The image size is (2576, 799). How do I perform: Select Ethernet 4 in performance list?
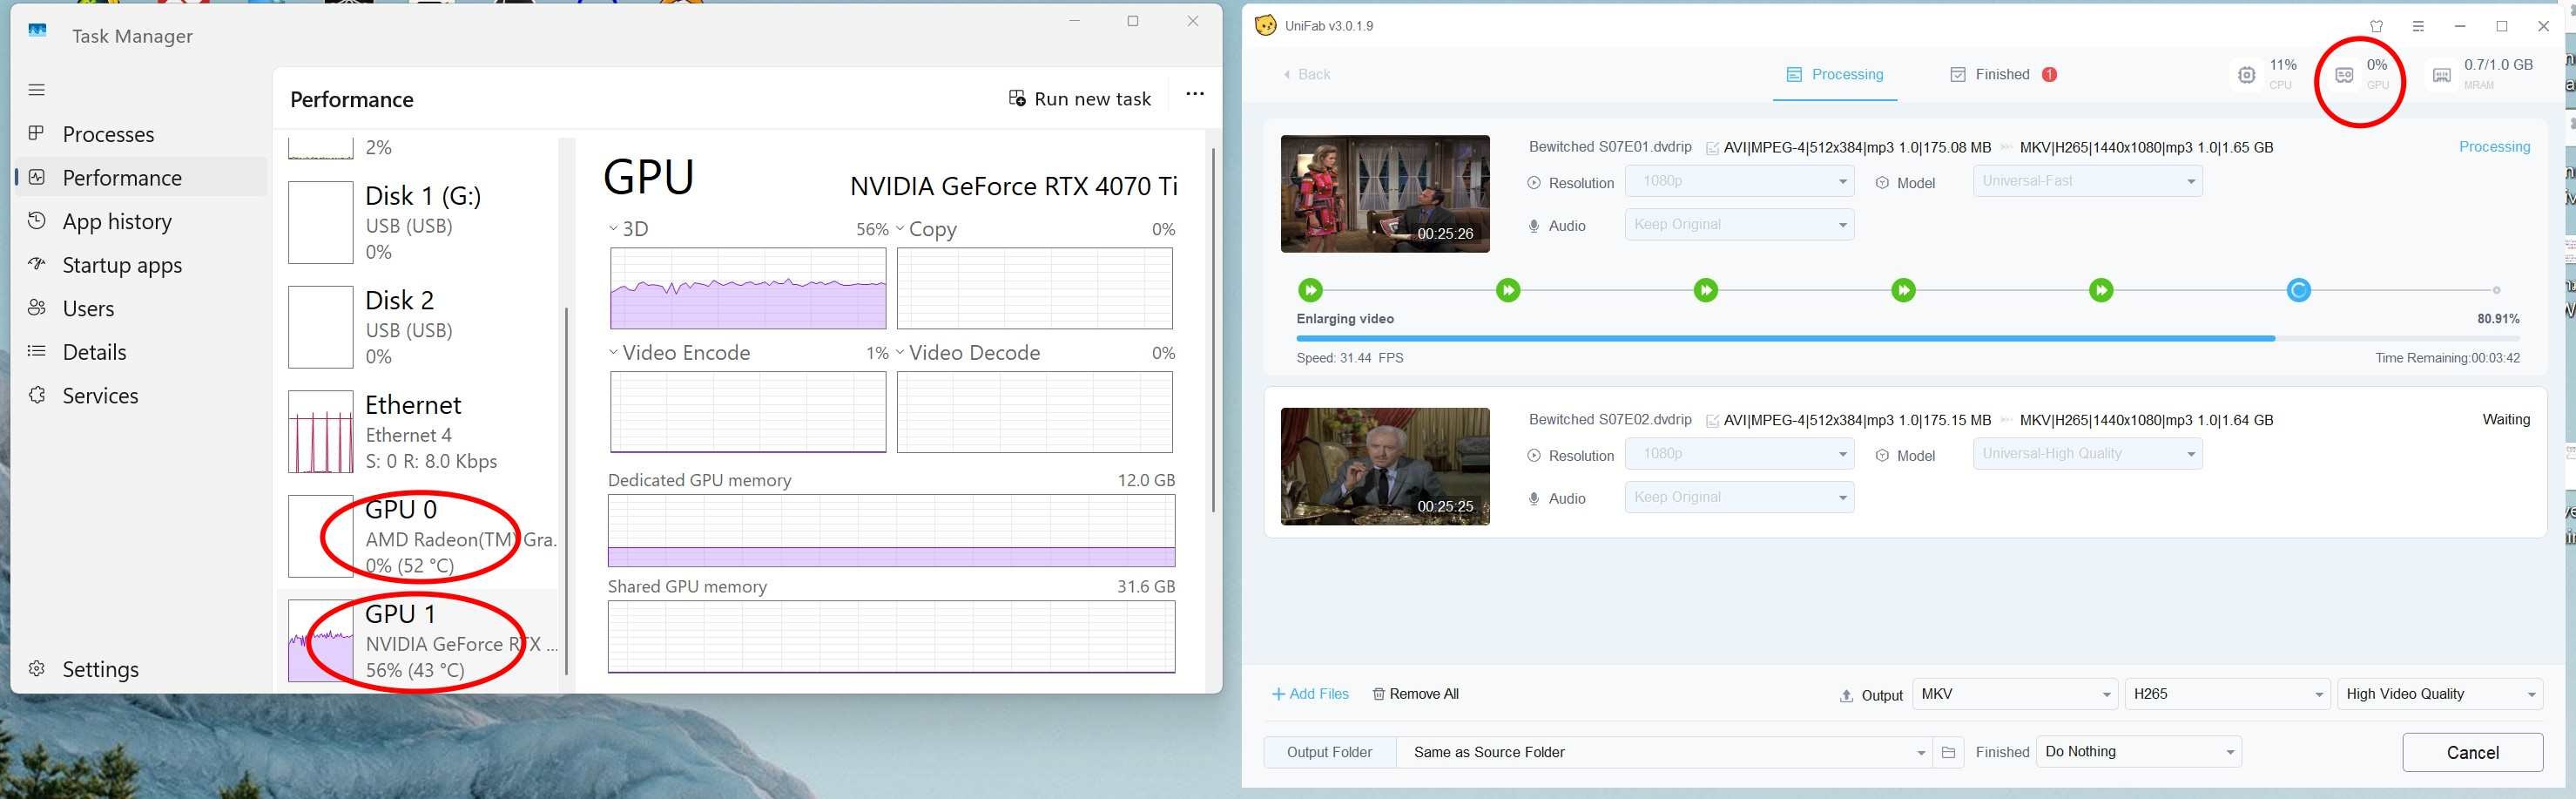click(x=418, y=432)
